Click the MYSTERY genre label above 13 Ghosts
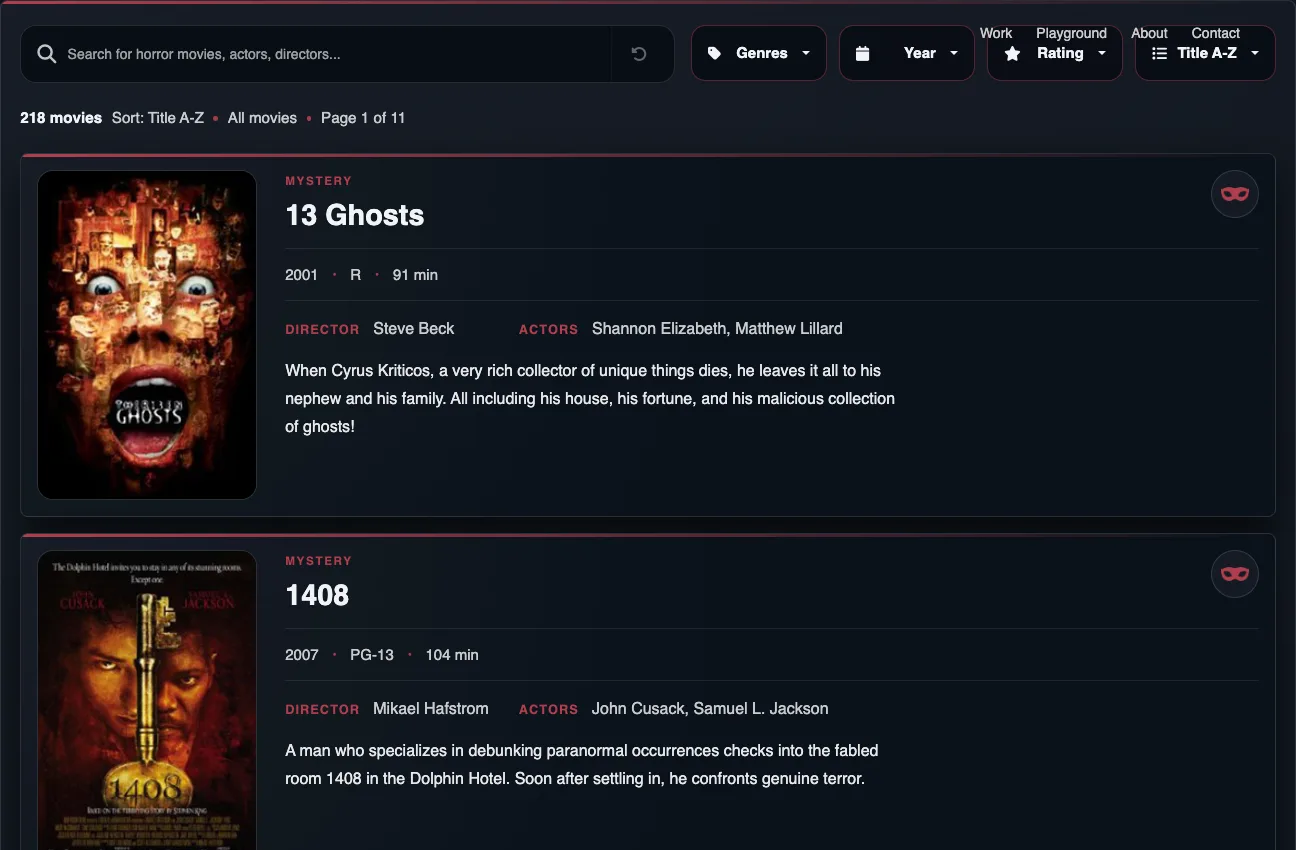 [319, 181]
